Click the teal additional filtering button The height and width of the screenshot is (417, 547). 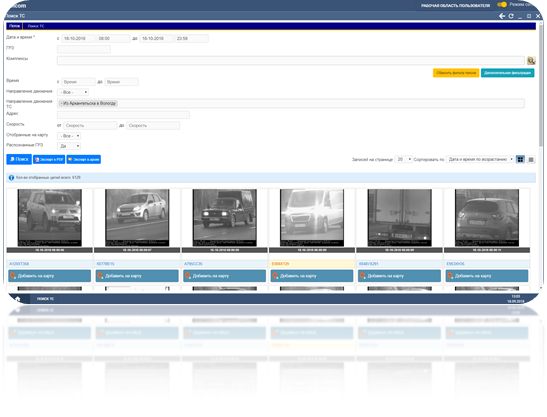pos(507,73)
